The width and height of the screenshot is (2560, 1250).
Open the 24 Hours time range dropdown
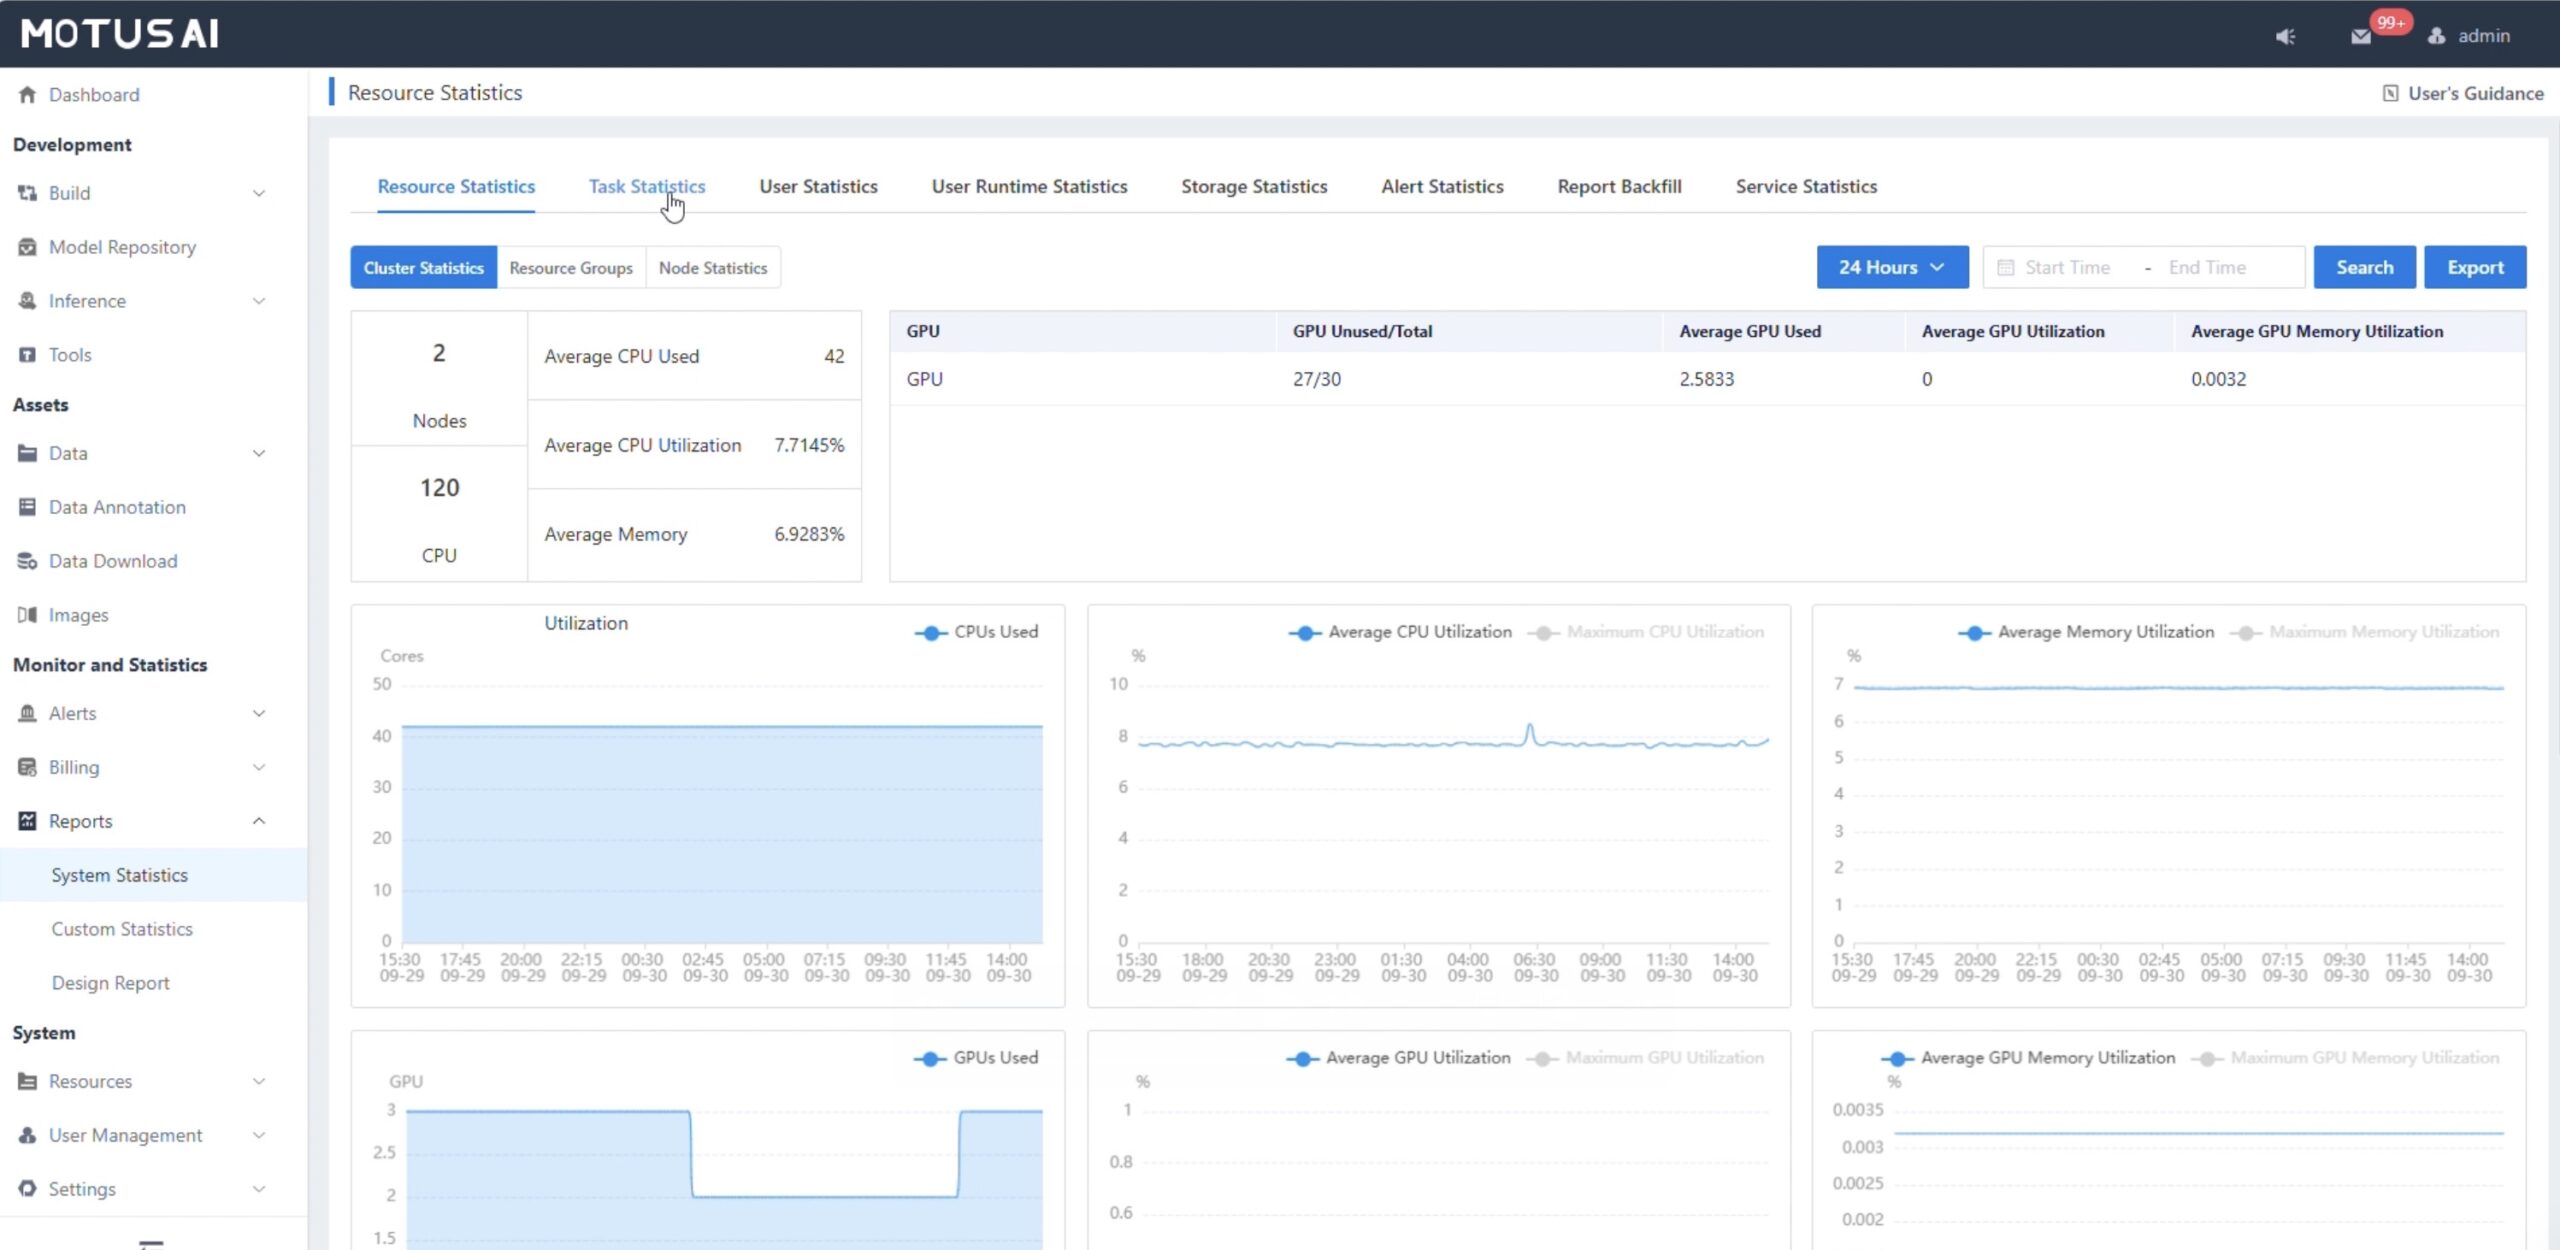[x=1891, y=267]
